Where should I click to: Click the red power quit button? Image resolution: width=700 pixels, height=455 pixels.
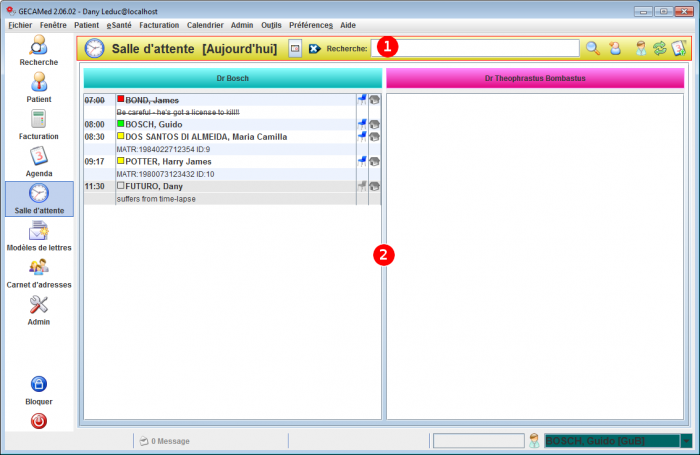tap(38, 421)
